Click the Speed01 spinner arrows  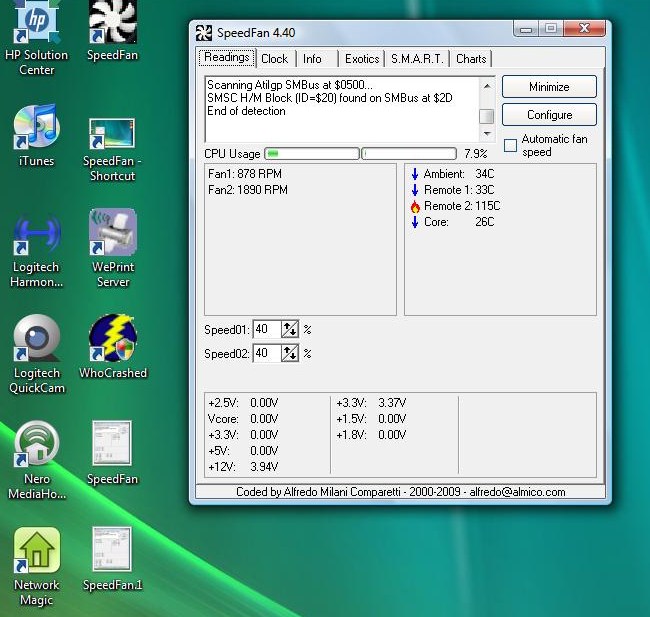coord(290,330)
